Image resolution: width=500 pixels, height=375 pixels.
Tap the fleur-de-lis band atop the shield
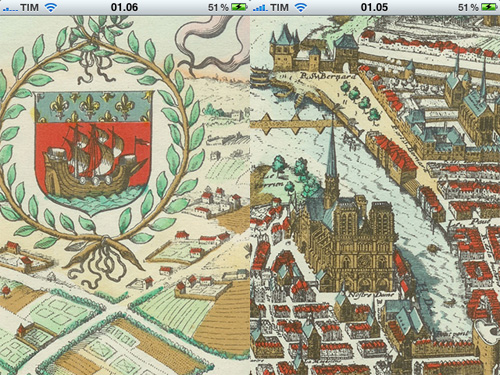[94, 107]
